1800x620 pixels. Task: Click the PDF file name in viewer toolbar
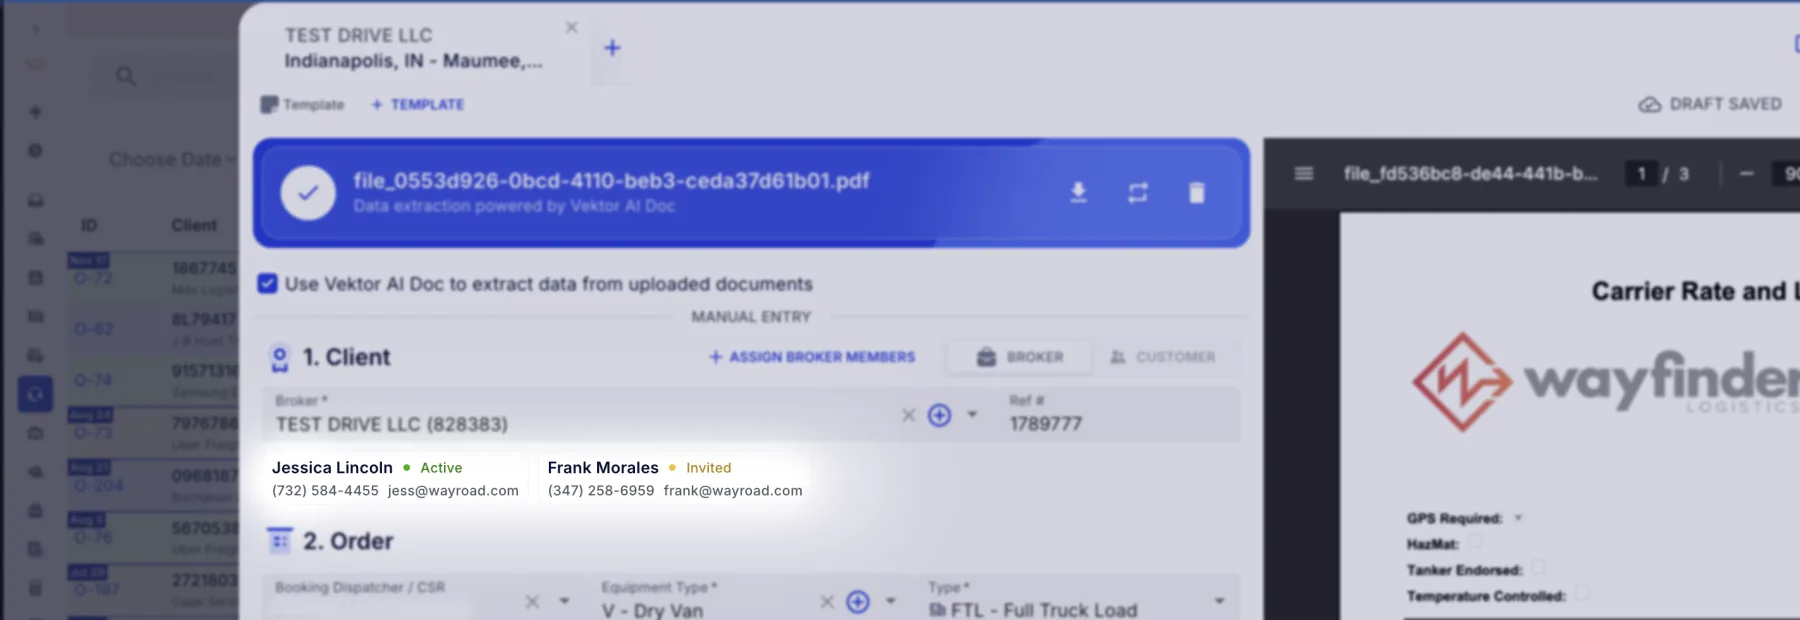[x=1470, y=173]
